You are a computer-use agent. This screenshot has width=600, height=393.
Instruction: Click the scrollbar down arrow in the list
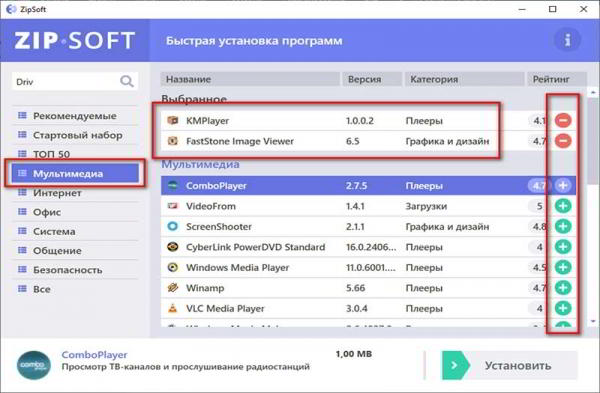click(x=593, y=321)
